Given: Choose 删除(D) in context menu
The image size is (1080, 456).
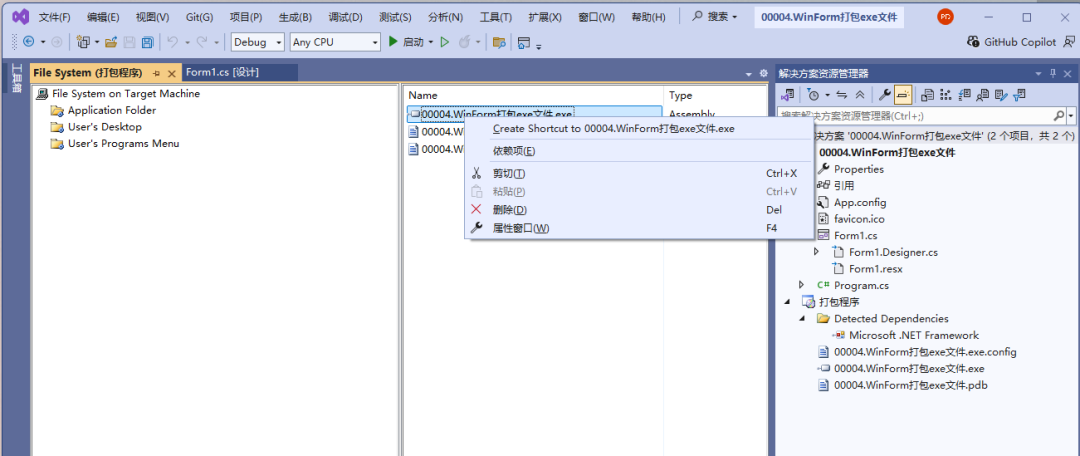Looking at the screenshot, I should pyautogui.click(x=638, y=209).
